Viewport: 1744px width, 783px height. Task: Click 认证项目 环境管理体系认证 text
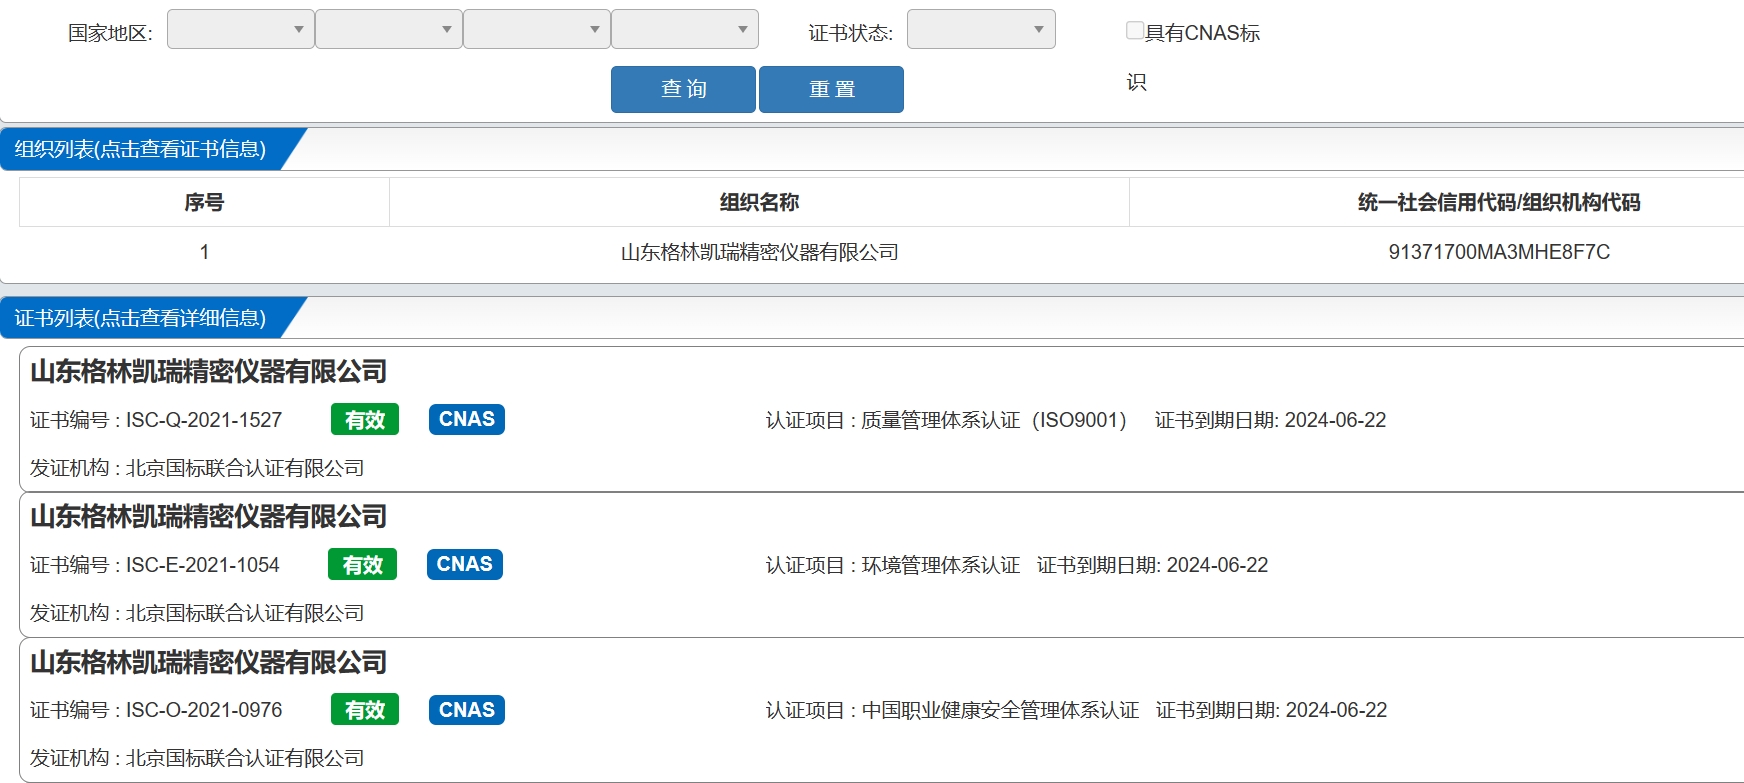coord(893,565)
